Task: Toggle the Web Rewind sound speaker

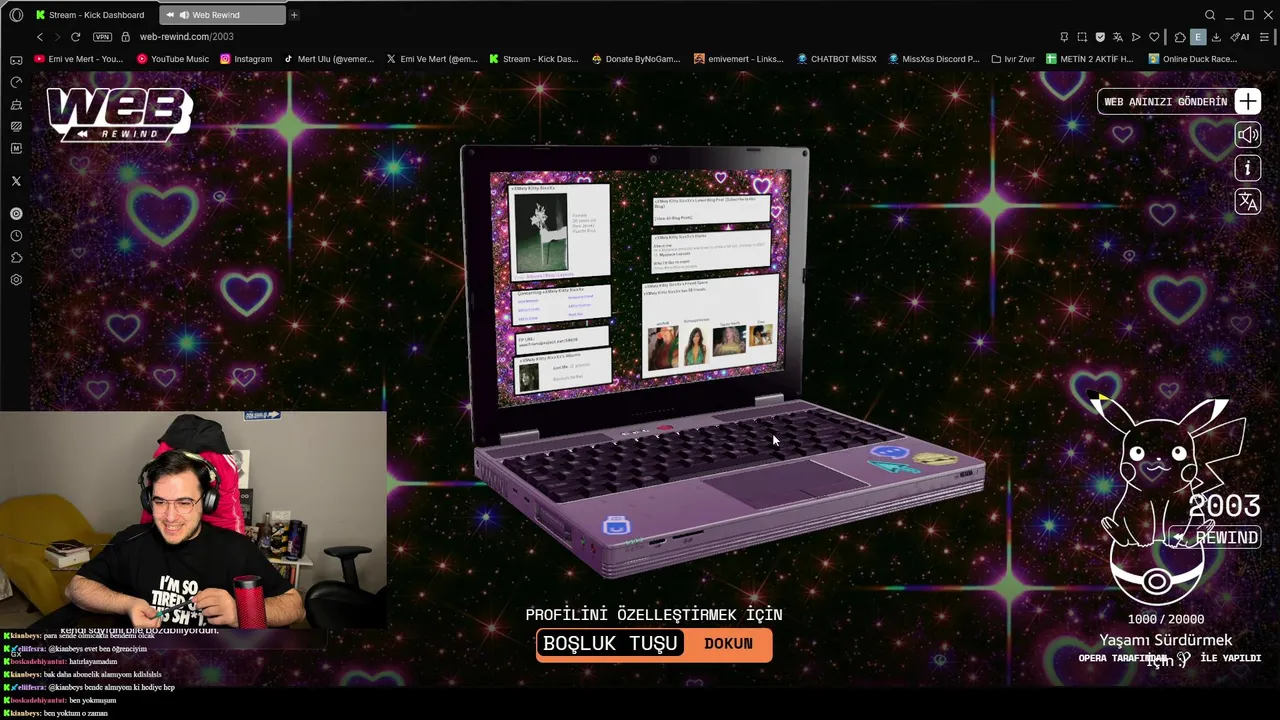Action: (x=1247, y=135)
